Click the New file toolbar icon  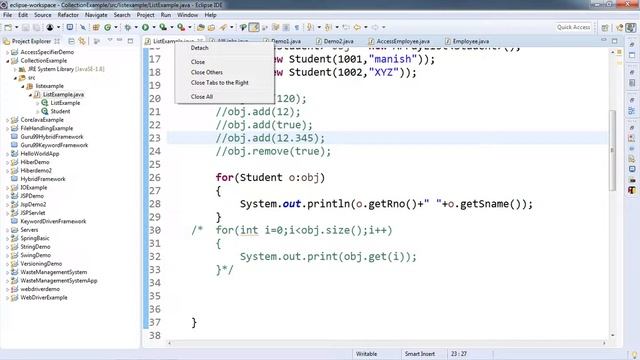tap(8, 27)
